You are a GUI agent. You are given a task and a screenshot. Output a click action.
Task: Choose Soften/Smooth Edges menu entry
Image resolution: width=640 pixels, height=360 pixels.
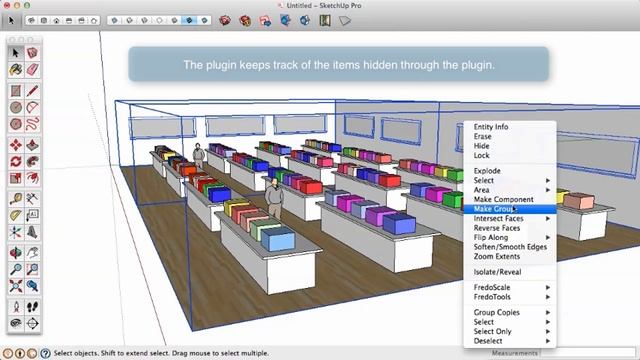click(x=510, y=247)
